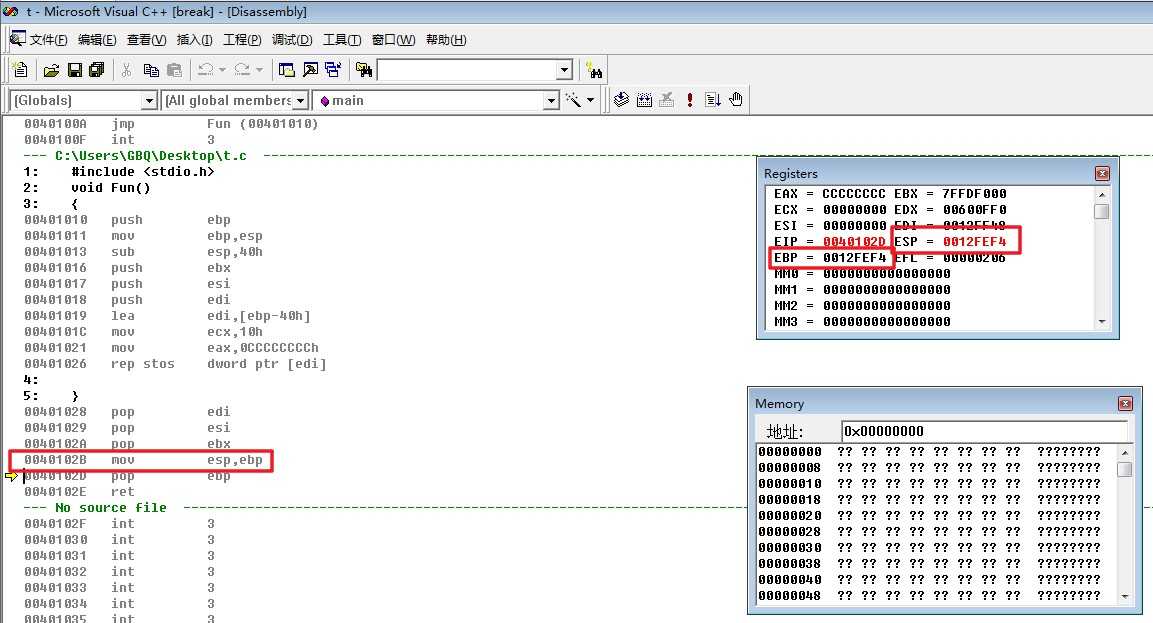This screenshot has width=1153, height=623.
Task: Click the EBP register value 0012FEF4
Action: (854, 257)
